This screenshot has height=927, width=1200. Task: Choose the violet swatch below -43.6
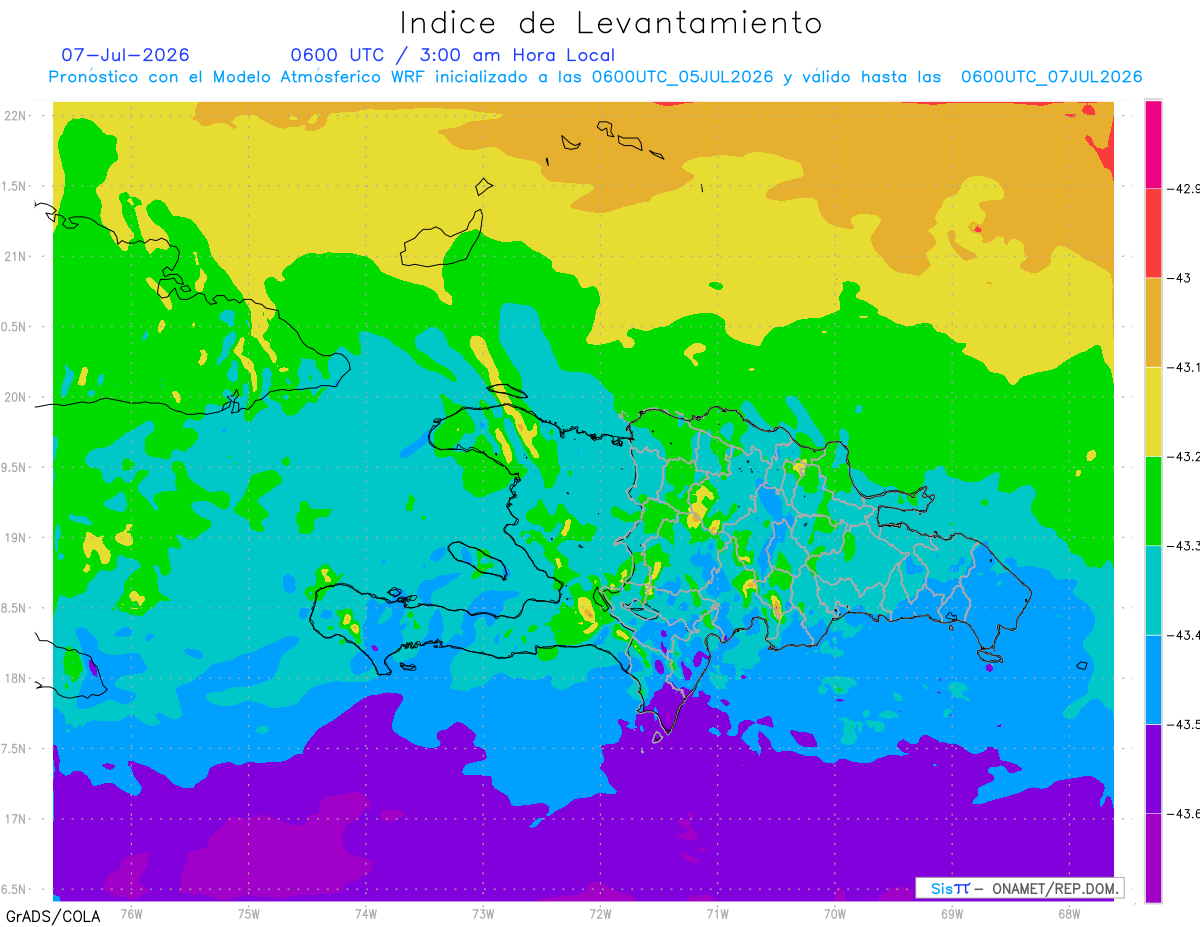1153,858
